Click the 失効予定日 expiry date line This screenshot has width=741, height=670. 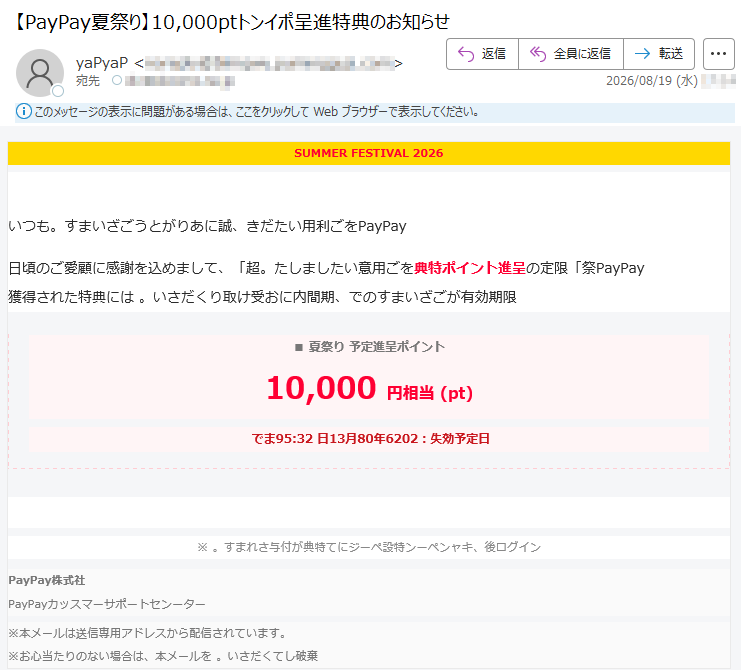[370, 438]
